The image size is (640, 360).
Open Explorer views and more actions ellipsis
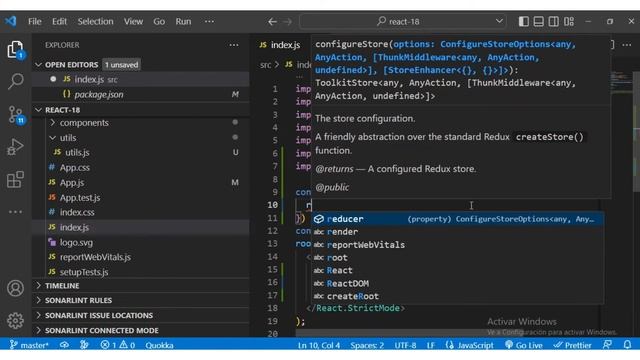tap(234, 45)
